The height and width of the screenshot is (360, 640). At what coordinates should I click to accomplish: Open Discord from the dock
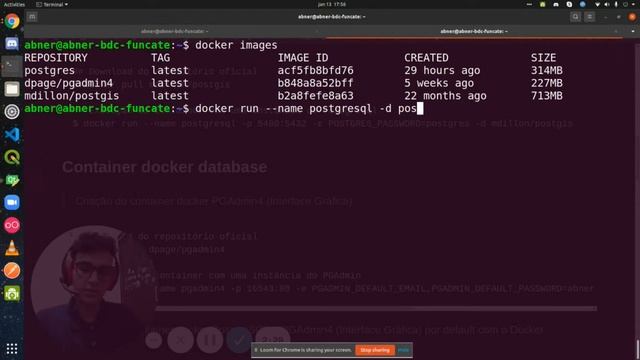pos(12,43)
